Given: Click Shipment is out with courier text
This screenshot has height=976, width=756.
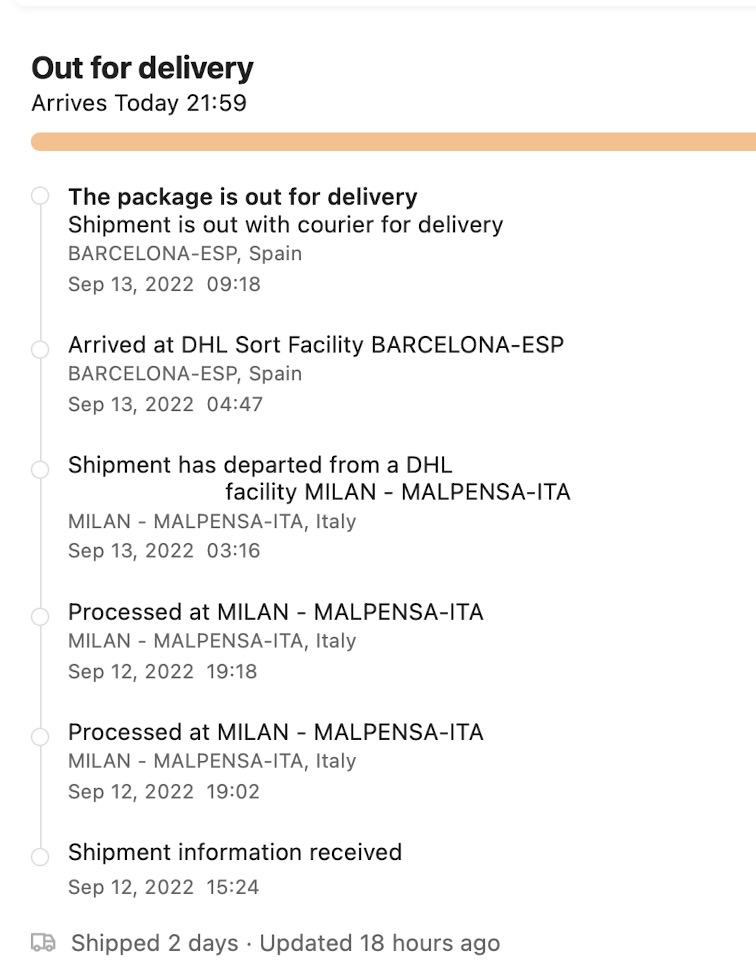Looking at the screenshot, I should (286, 225).
